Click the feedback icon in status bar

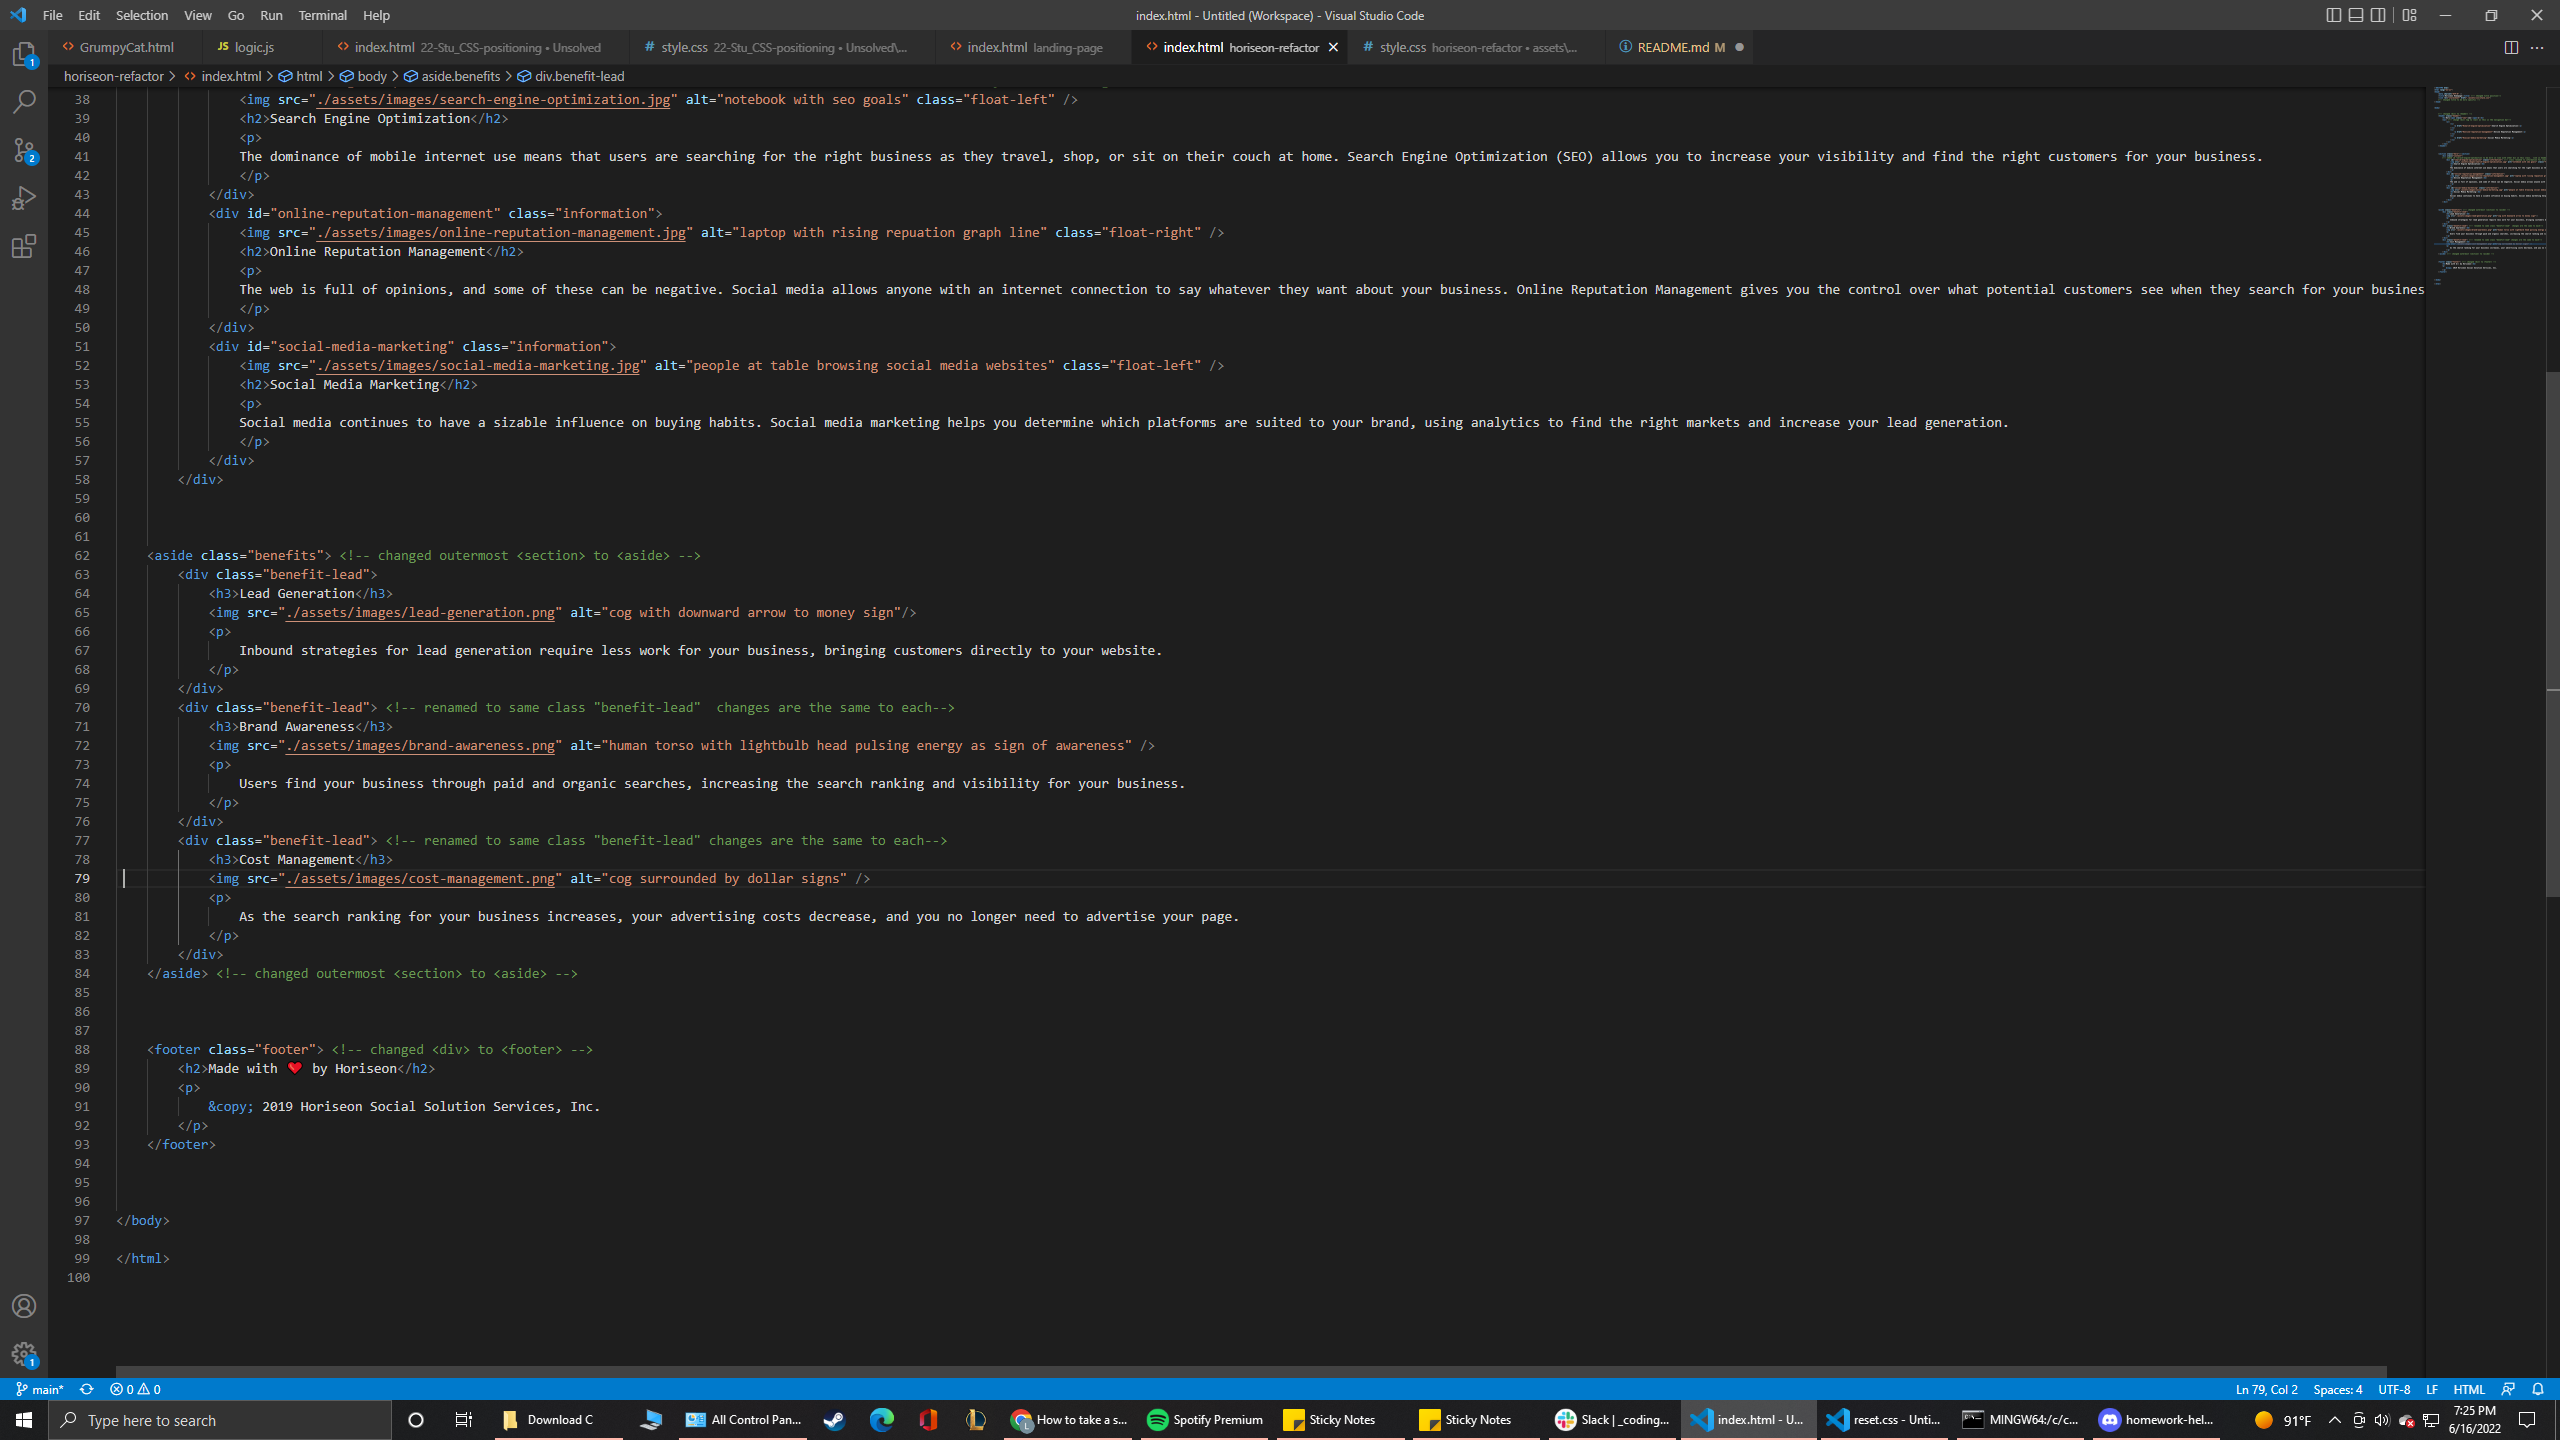coord(2508,1389)
